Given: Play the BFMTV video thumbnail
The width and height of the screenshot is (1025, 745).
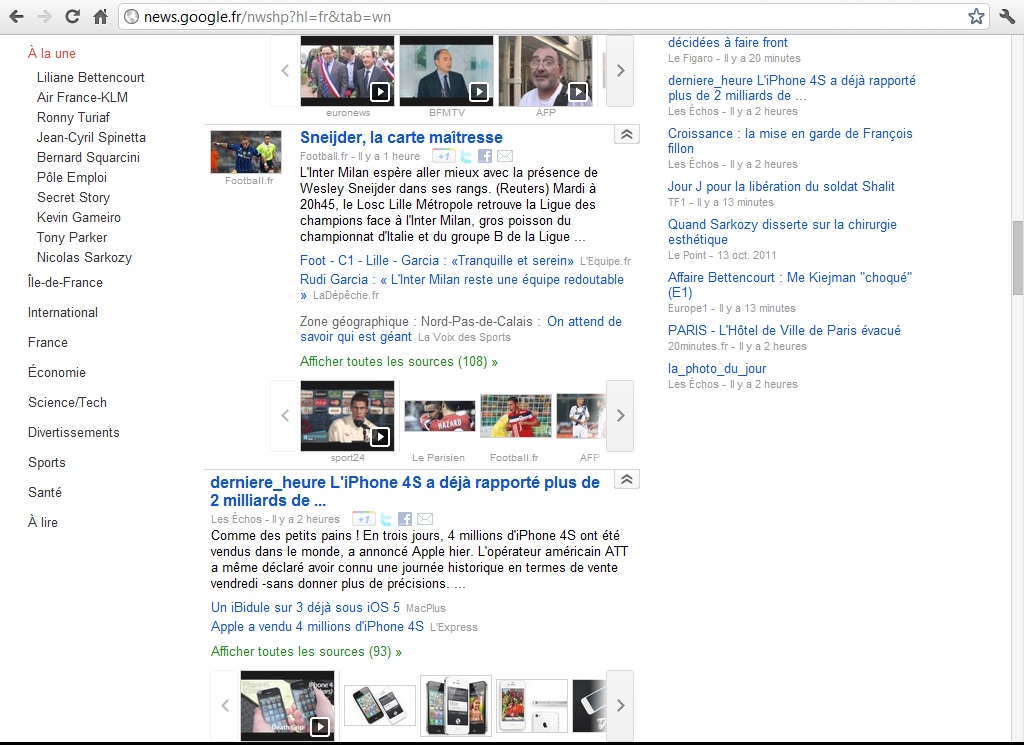Looking at the screenshot, I should (446, 71).
